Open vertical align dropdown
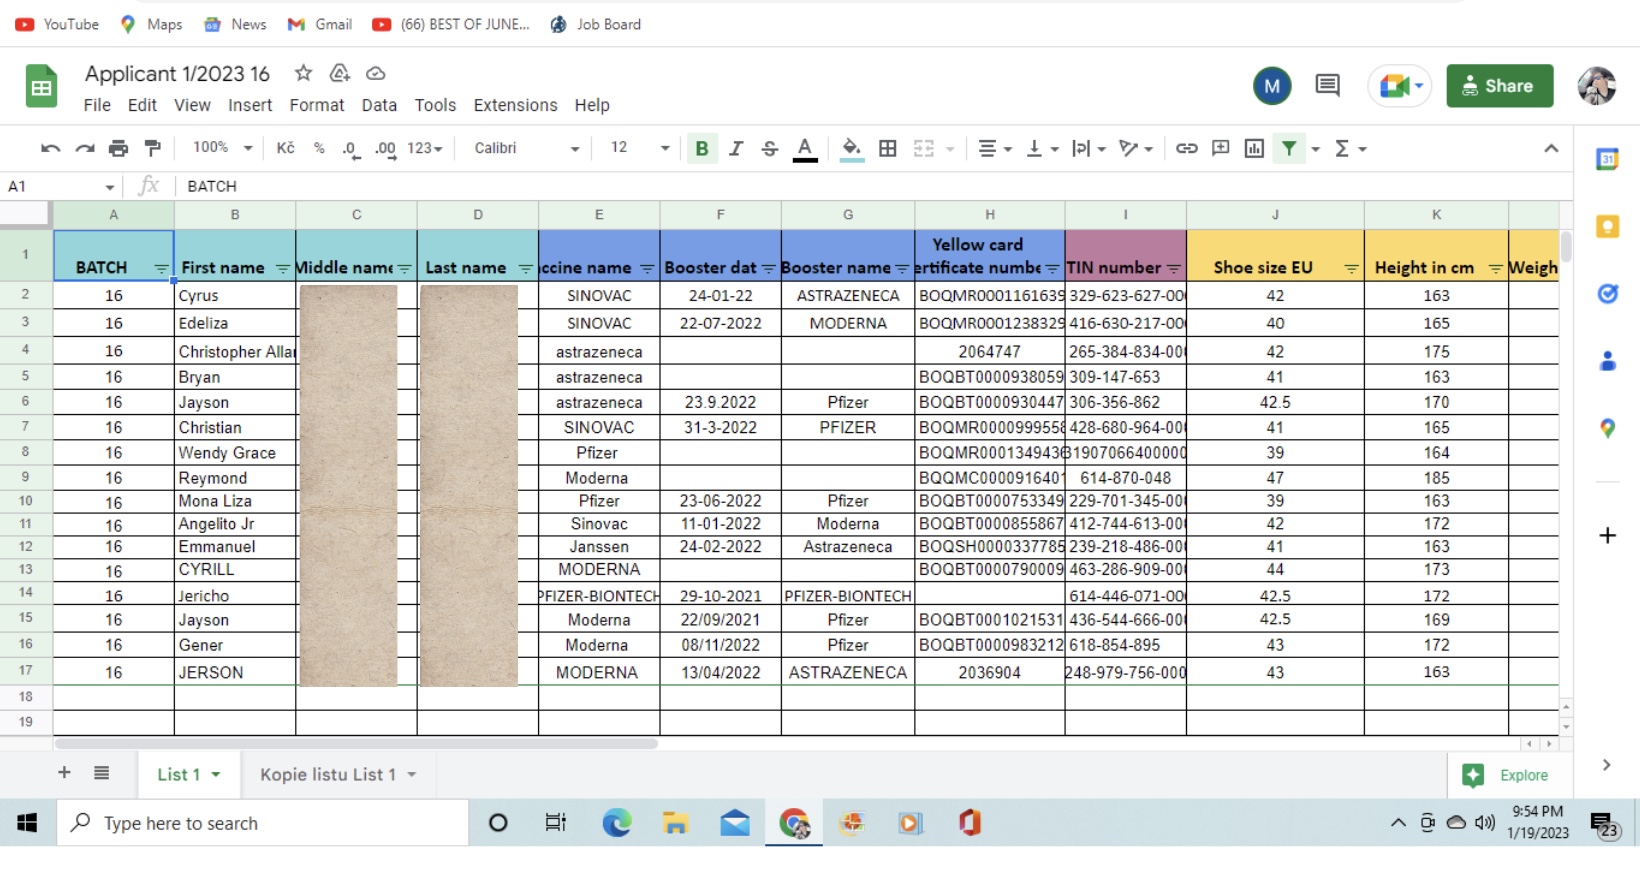The image size is (1640, 882). click(1042, 148)
